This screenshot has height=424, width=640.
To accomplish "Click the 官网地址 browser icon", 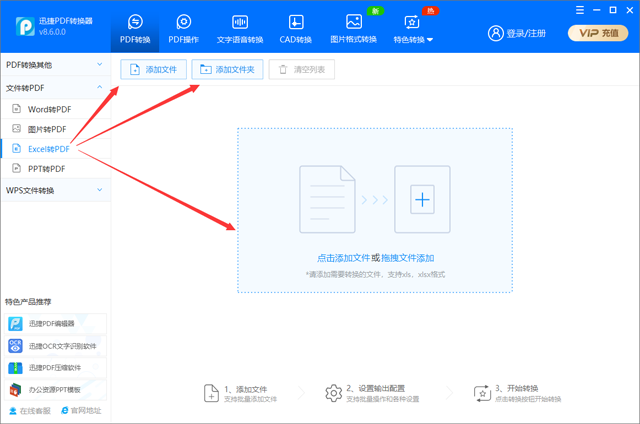I will tap(64, 410).
